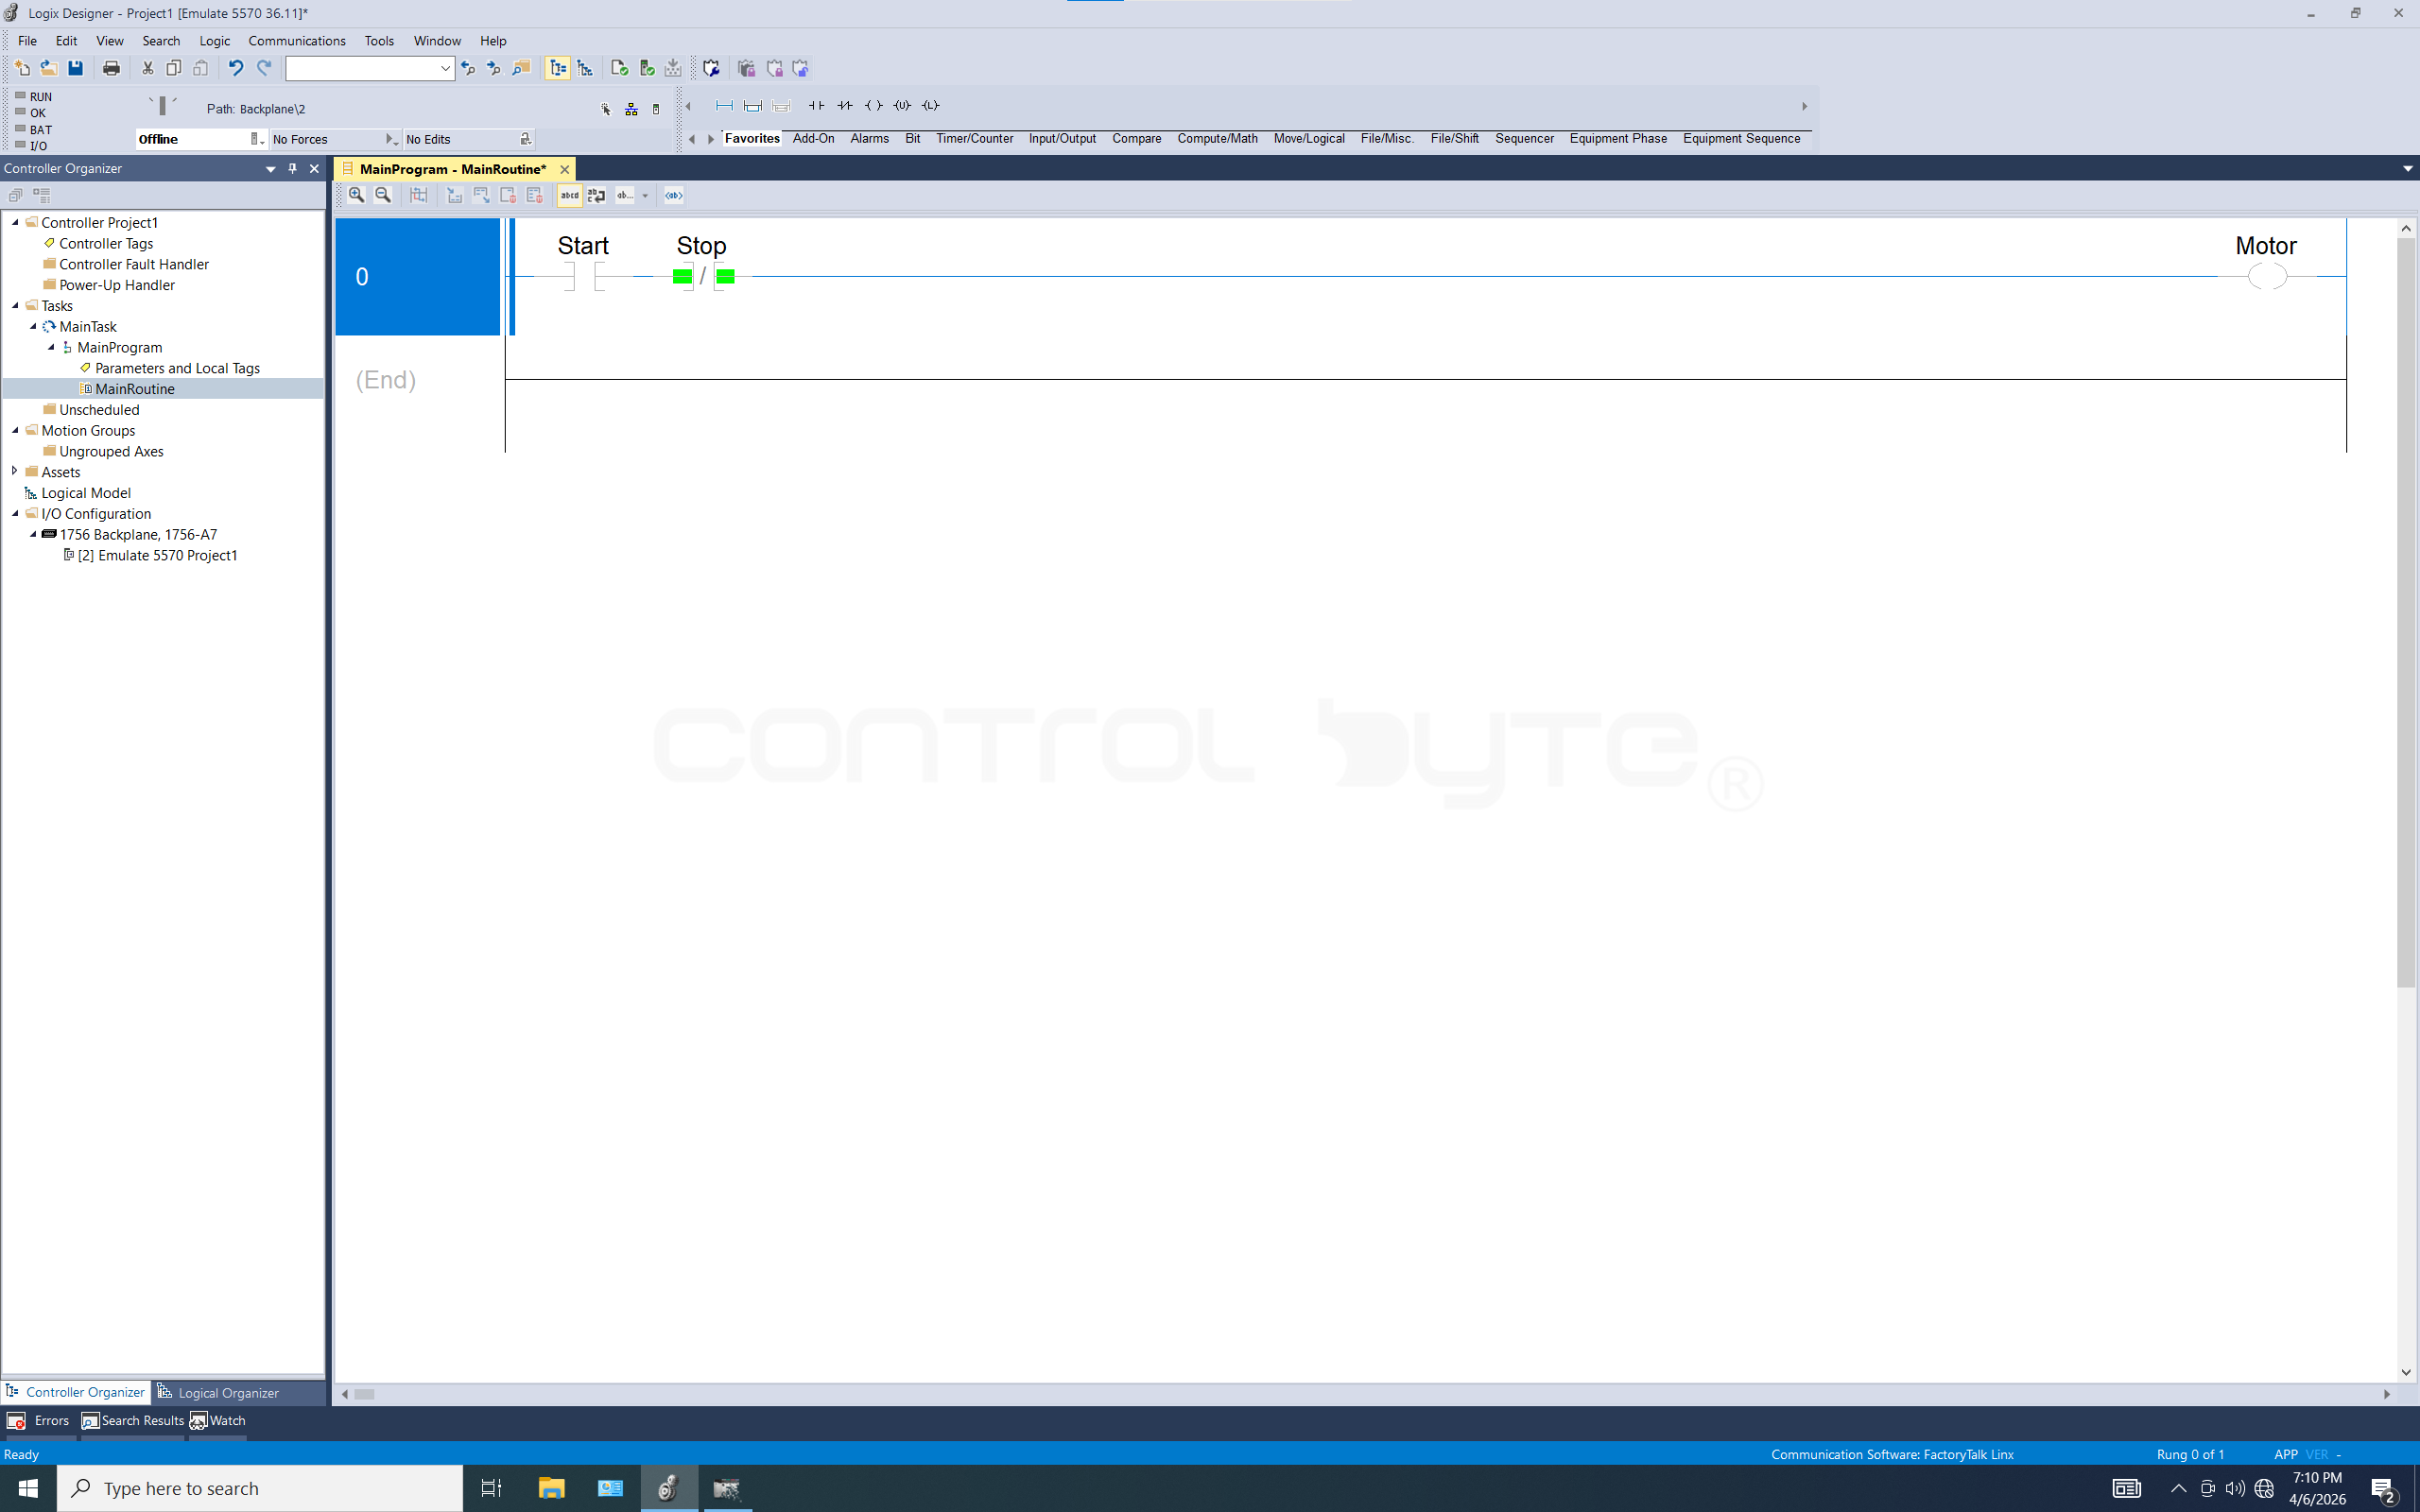Cut selection with the scissors icon
2420x1512 pixels.
pos(147,68)
